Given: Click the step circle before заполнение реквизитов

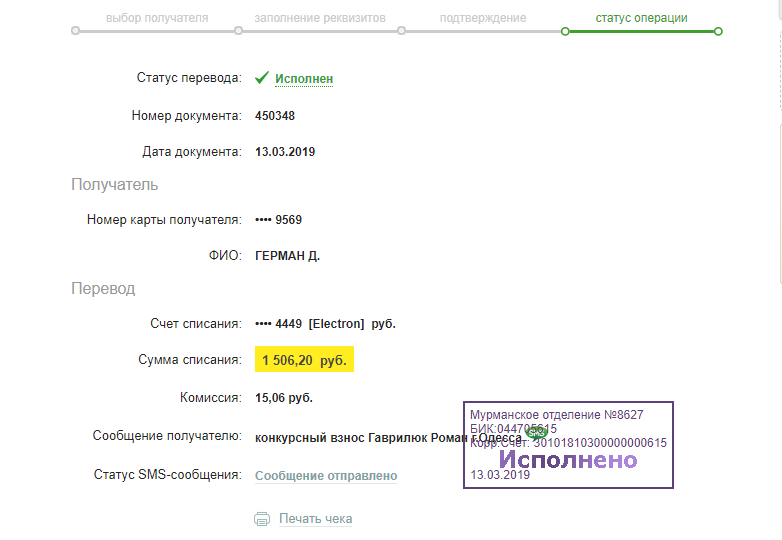Looking at the screenshot, I should click(238, 31).
